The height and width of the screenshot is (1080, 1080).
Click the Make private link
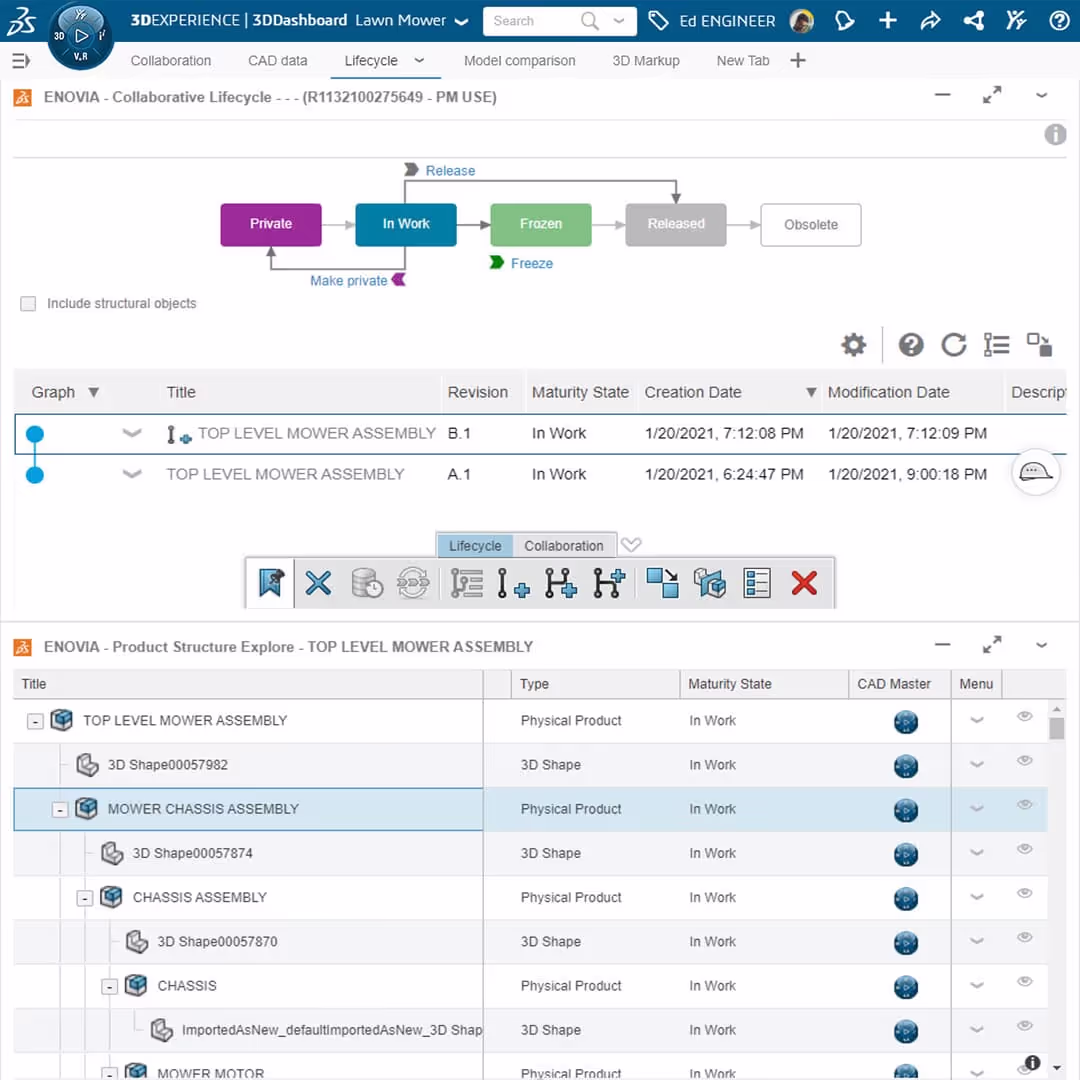(x=349, y=280)
